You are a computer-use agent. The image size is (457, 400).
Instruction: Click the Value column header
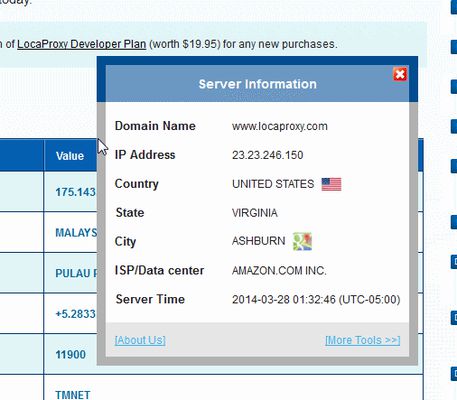(70, 156)
